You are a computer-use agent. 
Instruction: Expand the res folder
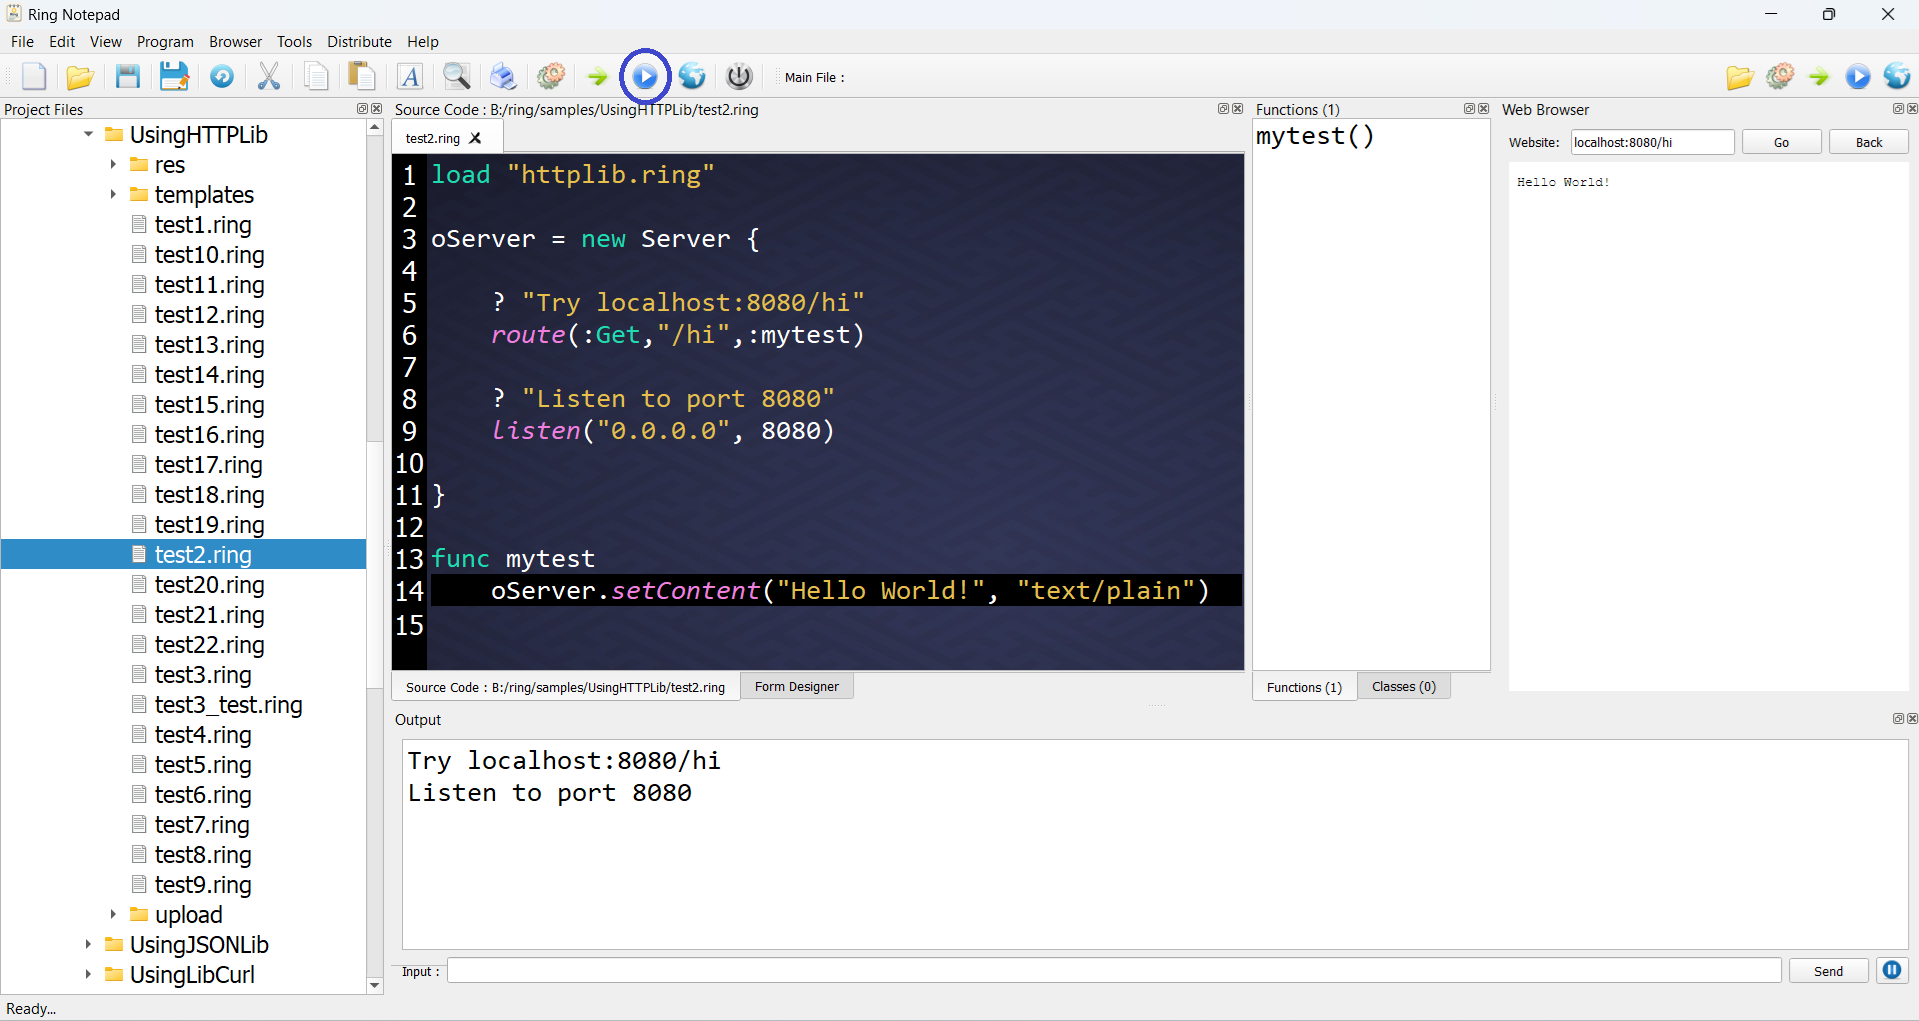click(112, 164)
